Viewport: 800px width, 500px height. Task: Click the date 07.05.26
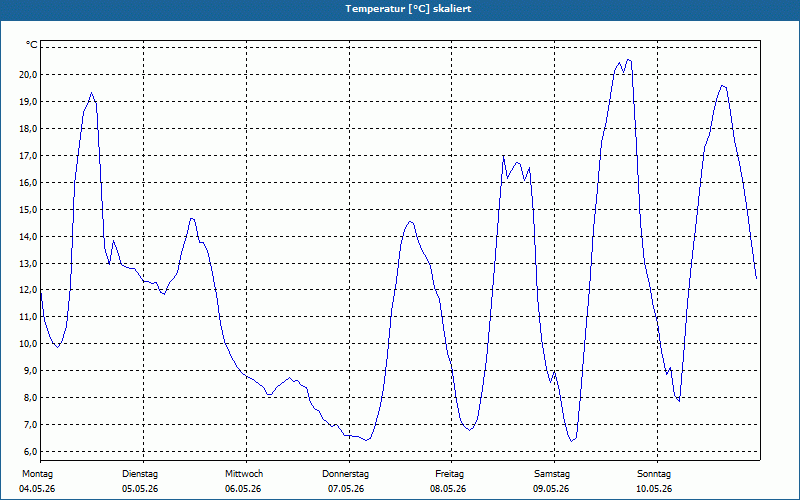(x=346, y=489)
